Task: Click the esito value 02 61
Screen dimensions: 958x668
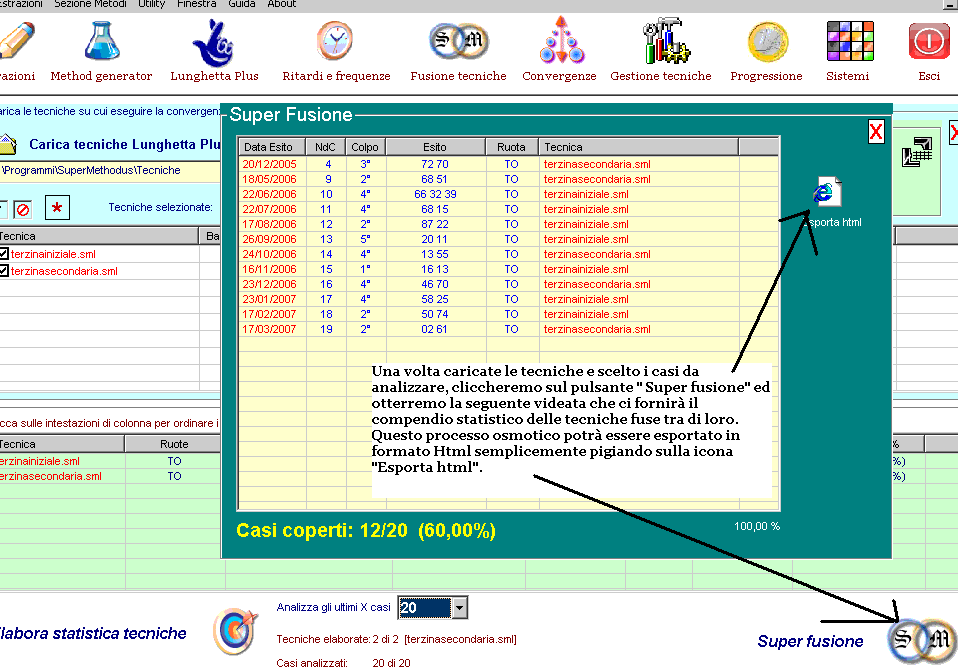Action: [435, 329]
